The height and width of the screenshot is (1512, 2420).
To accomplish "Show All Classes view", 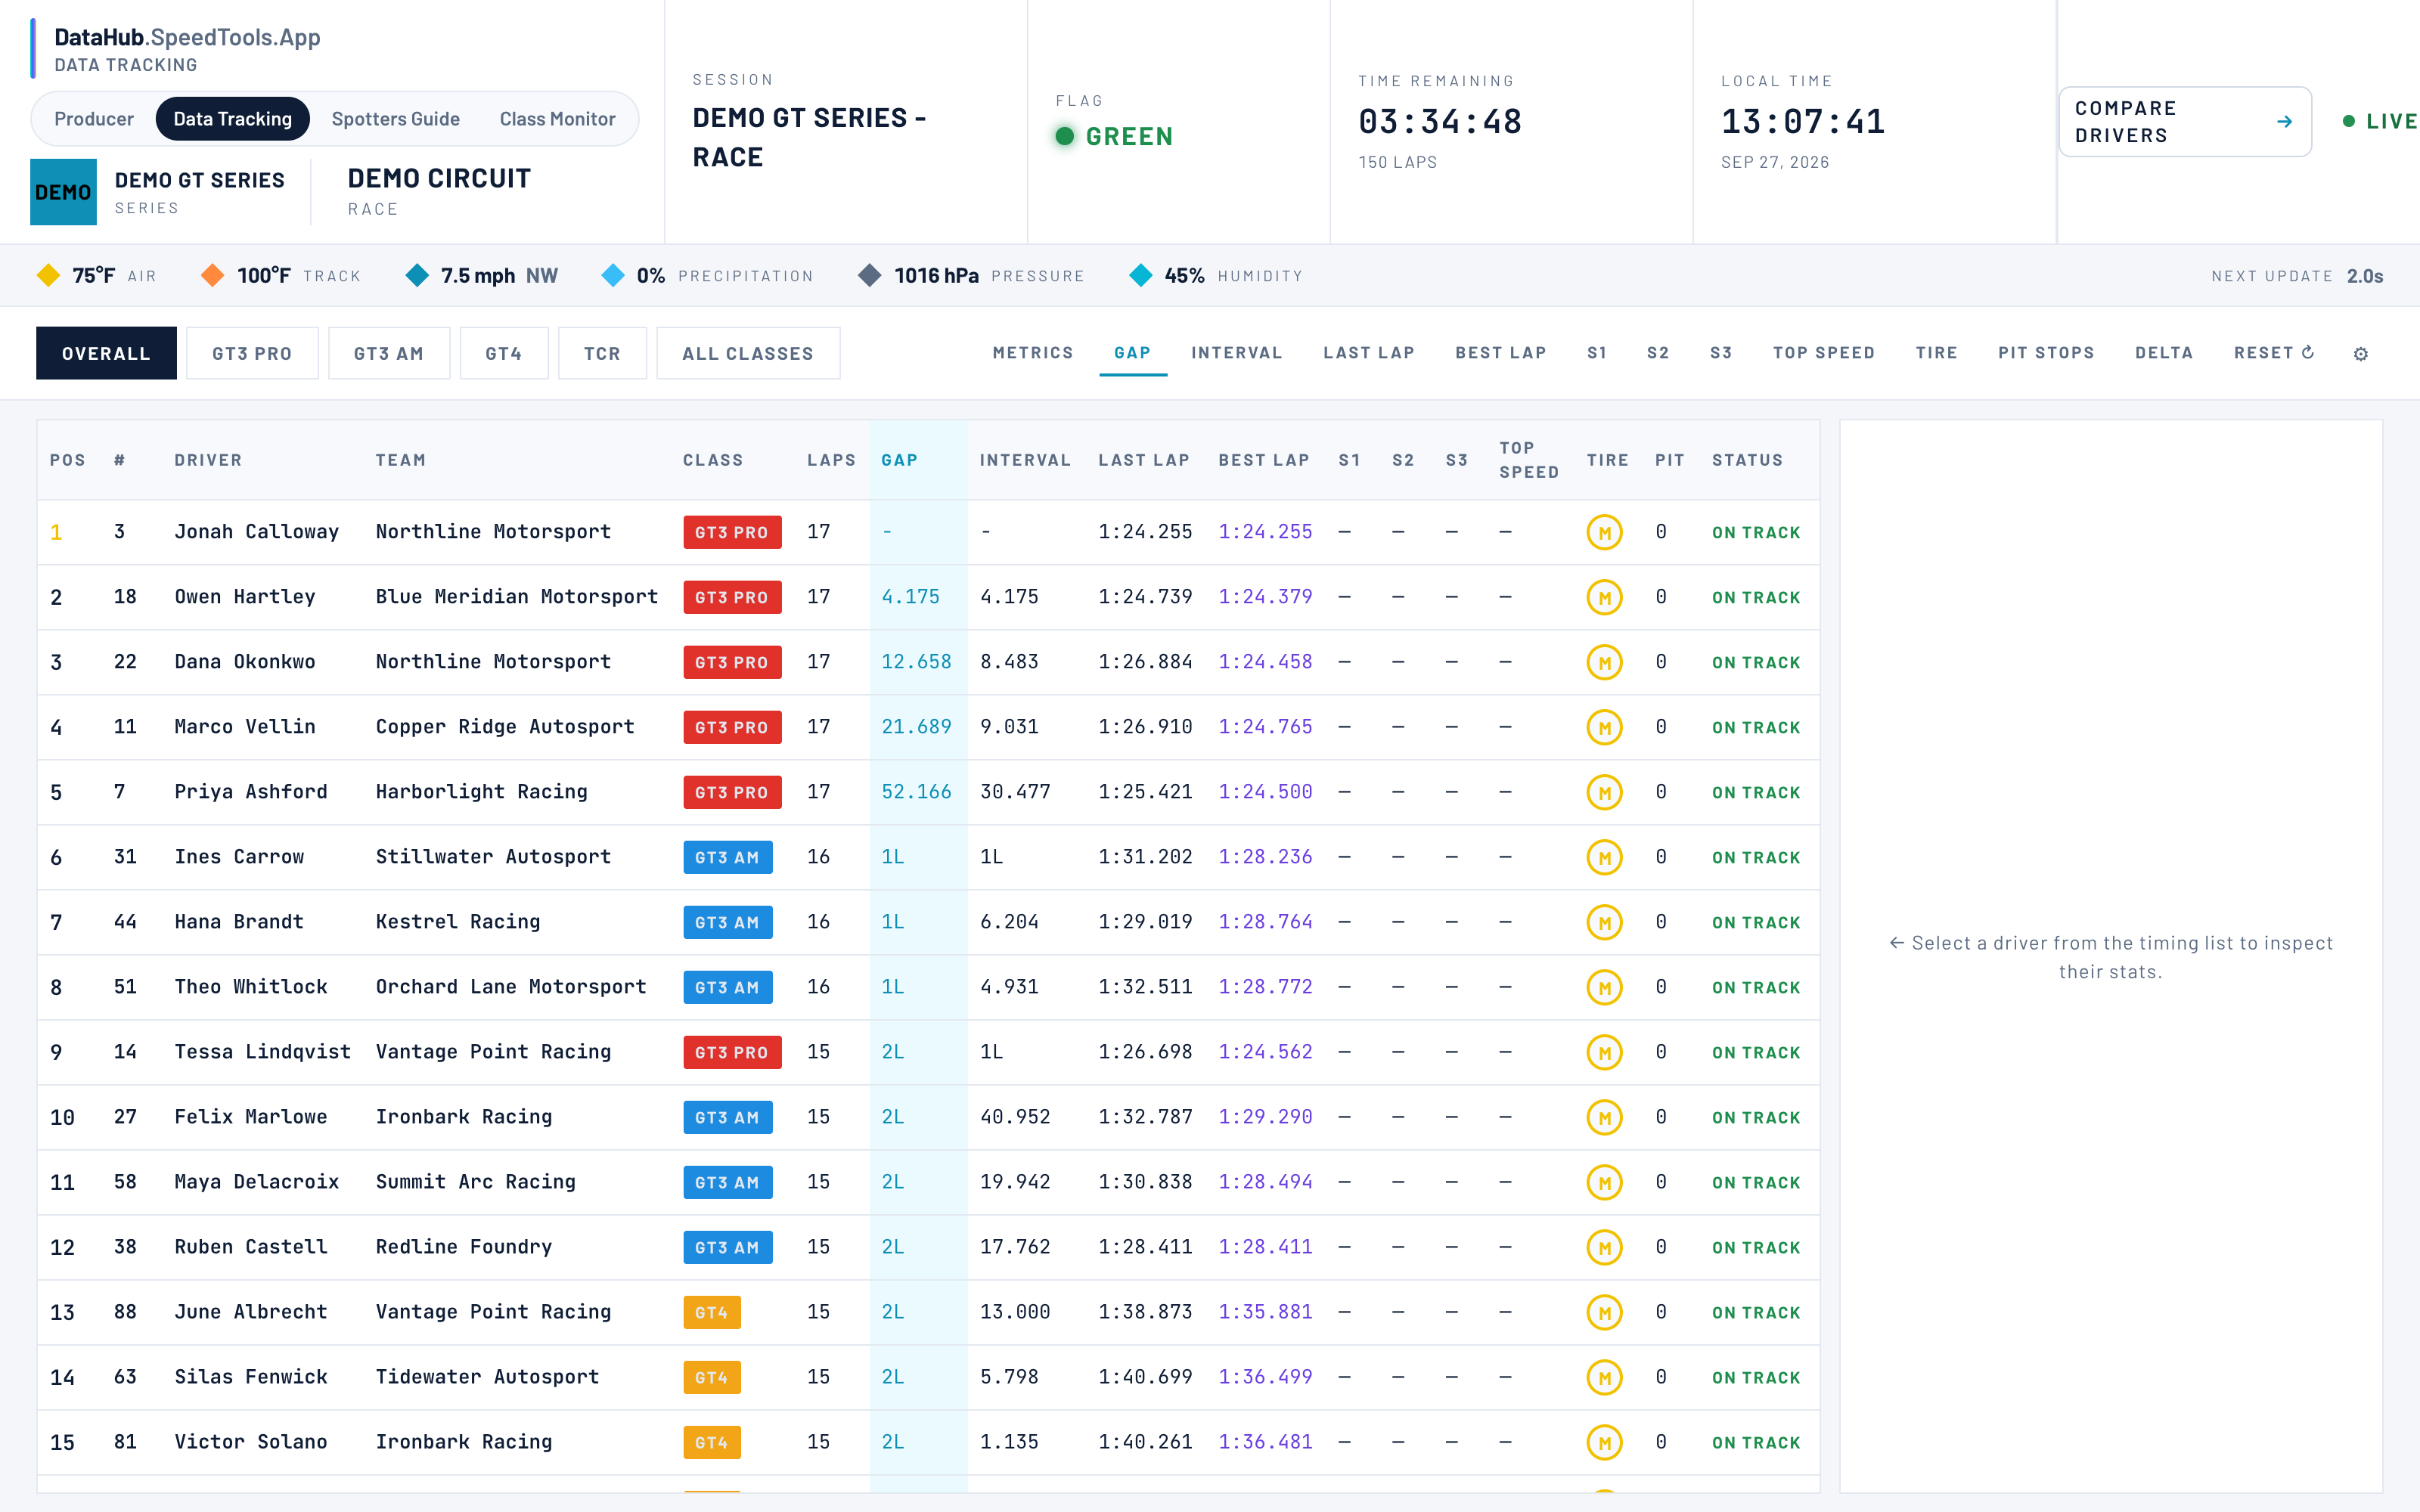I will [x=748, y=353].
